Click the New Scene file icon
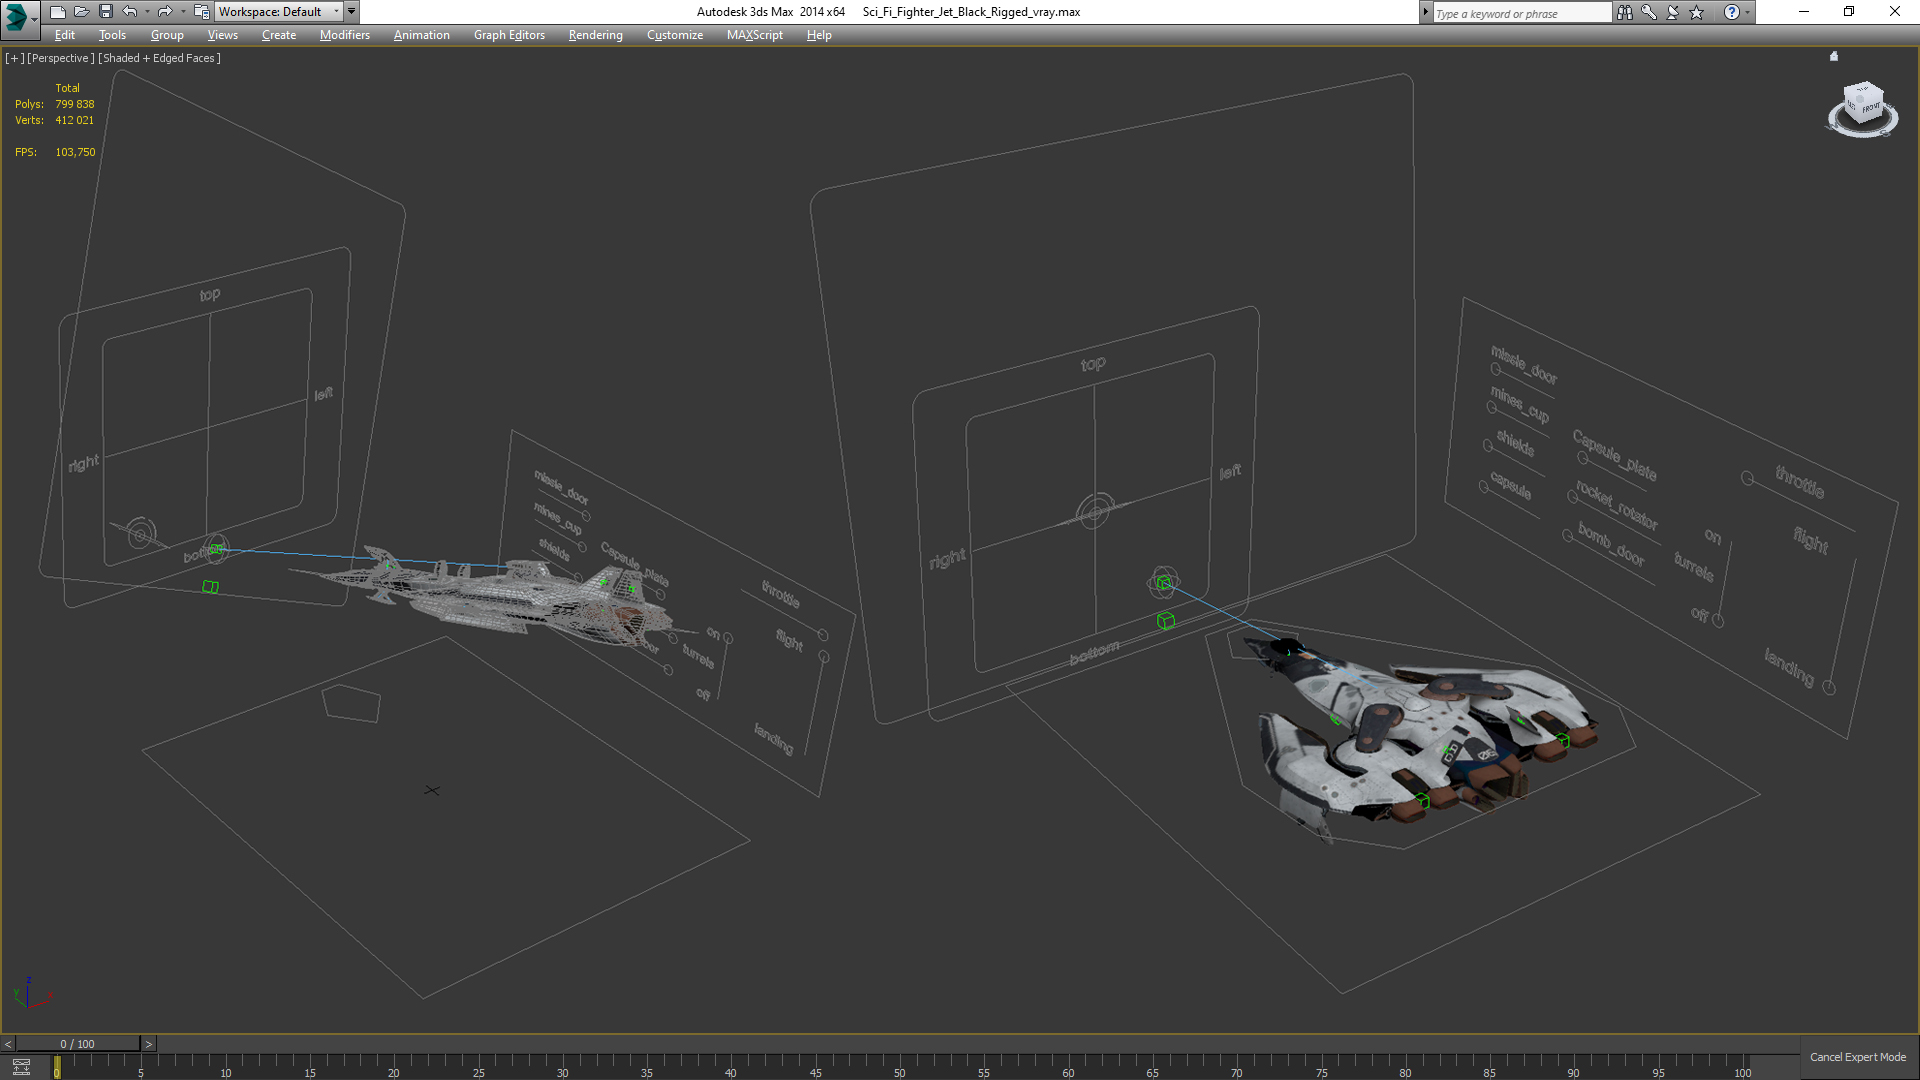Image resolution: width=1920 pixels, height=1080 pixels. (x=57, y=12)
